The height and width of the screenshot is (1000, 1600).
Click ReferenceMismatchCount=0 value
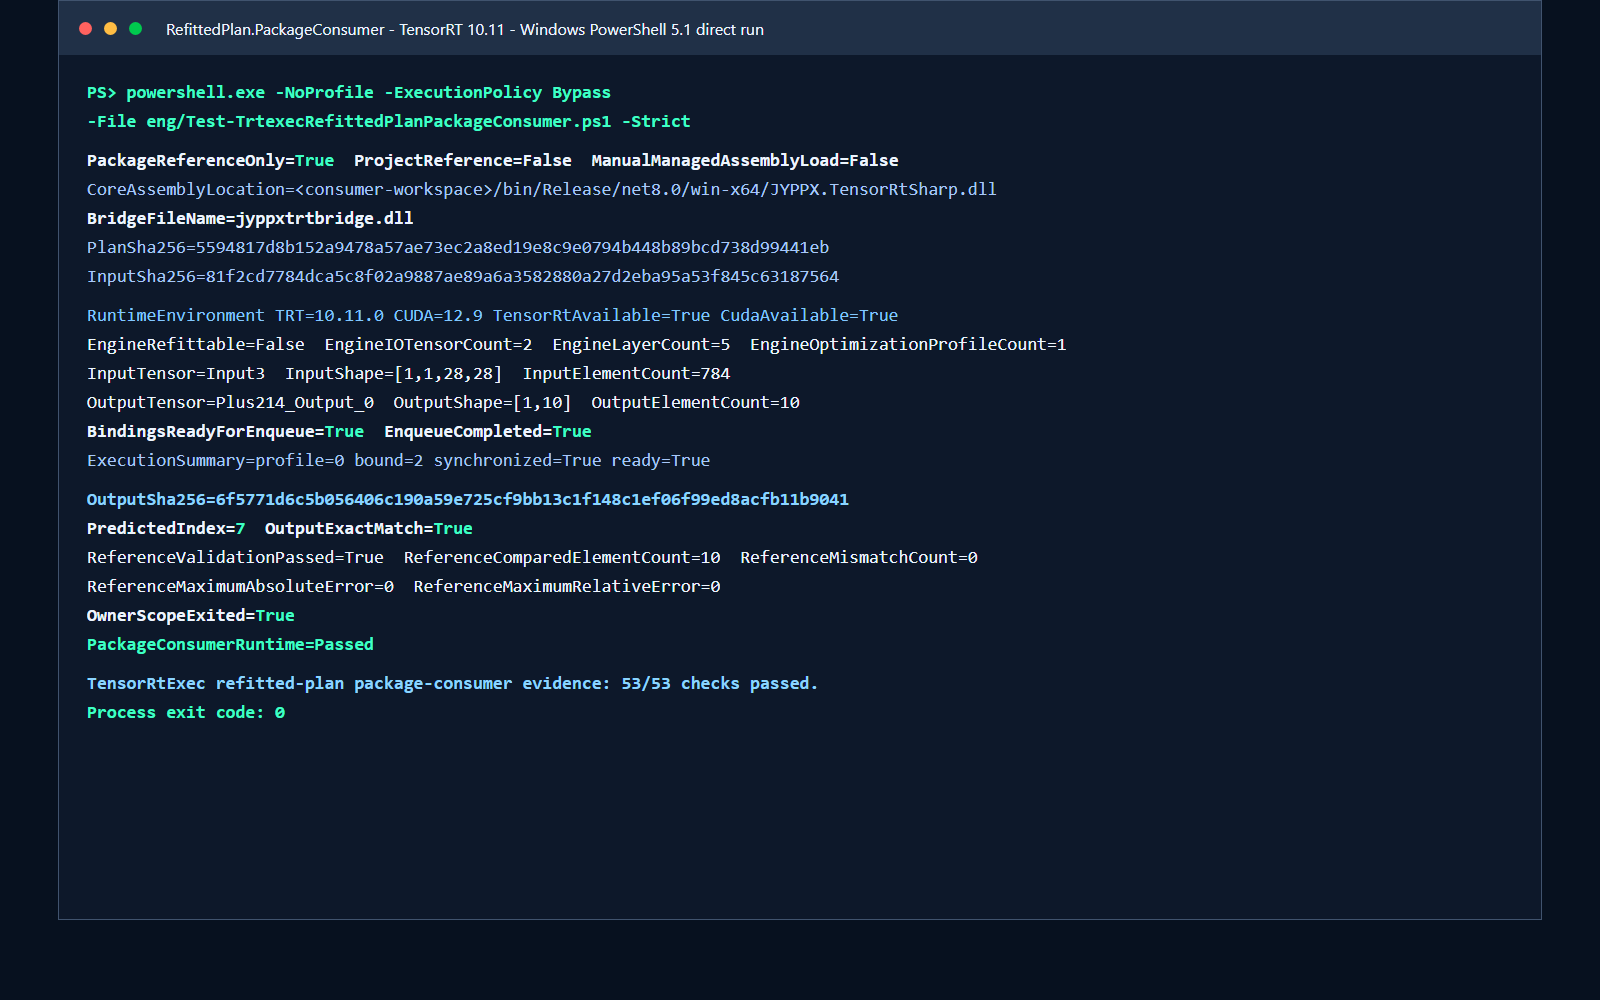pos(859,558)
